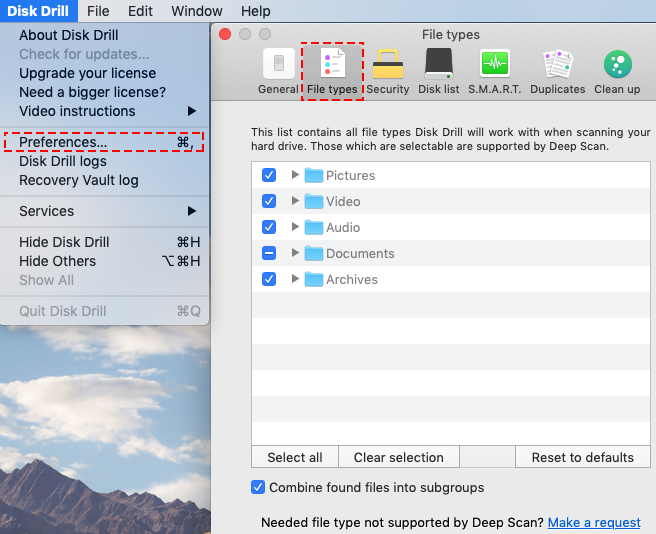Select the Documents row label
Image resolution: width=656 pixels, height=534 pixels.
point(360,253)
